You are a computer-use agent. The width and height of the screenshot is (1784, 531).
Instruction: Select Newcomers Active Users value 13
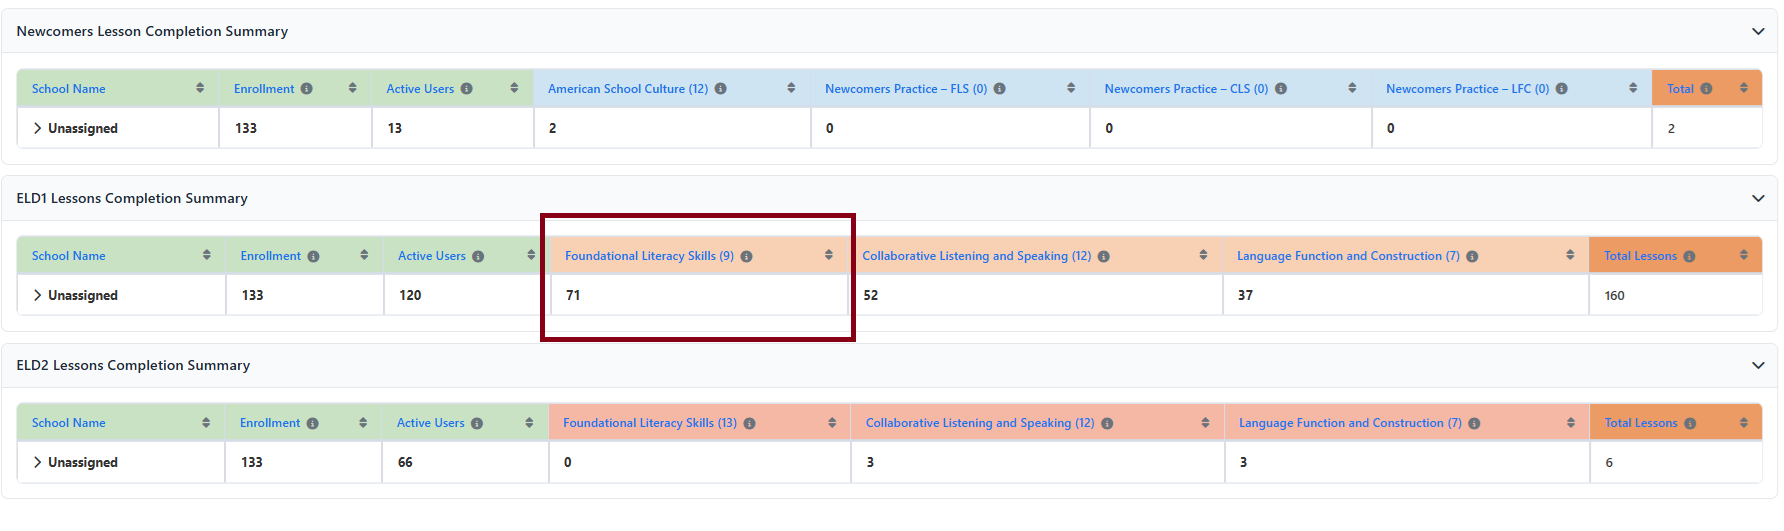pos(395,128)
